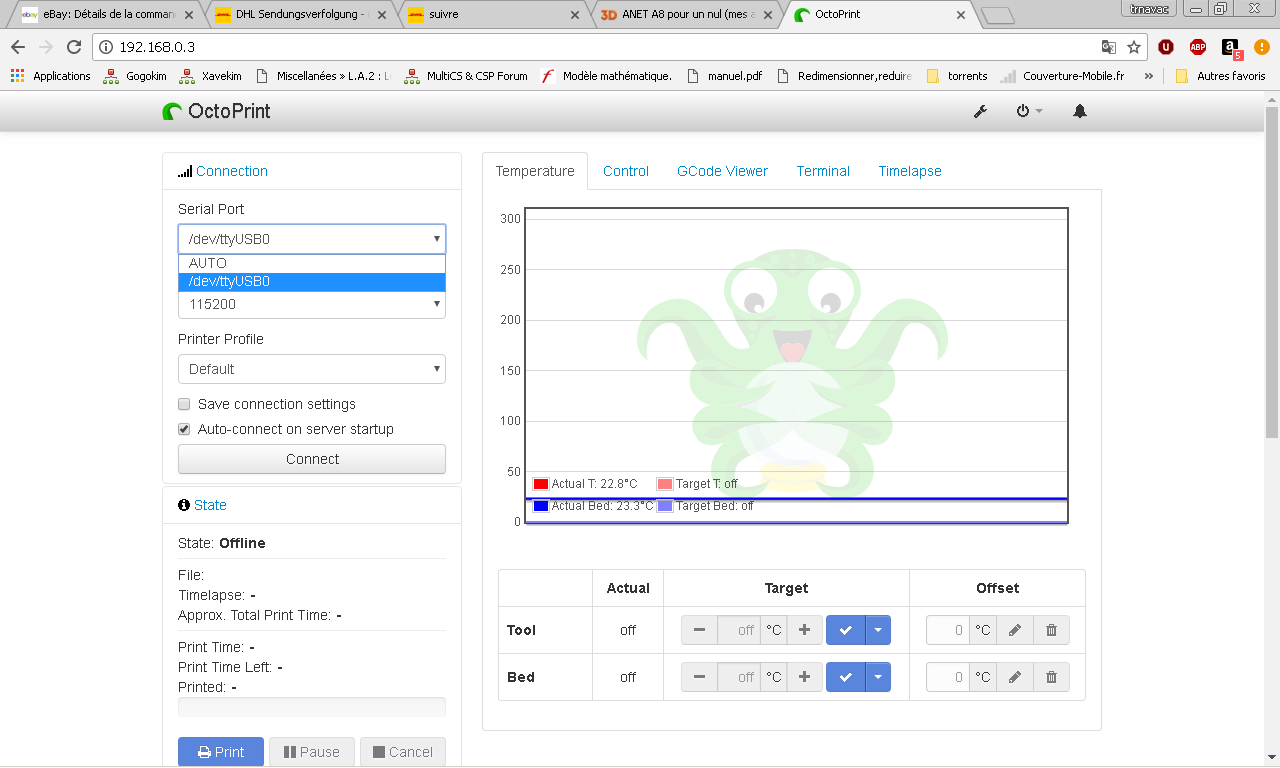Click Target T light red legend swatch

[665, 484]
